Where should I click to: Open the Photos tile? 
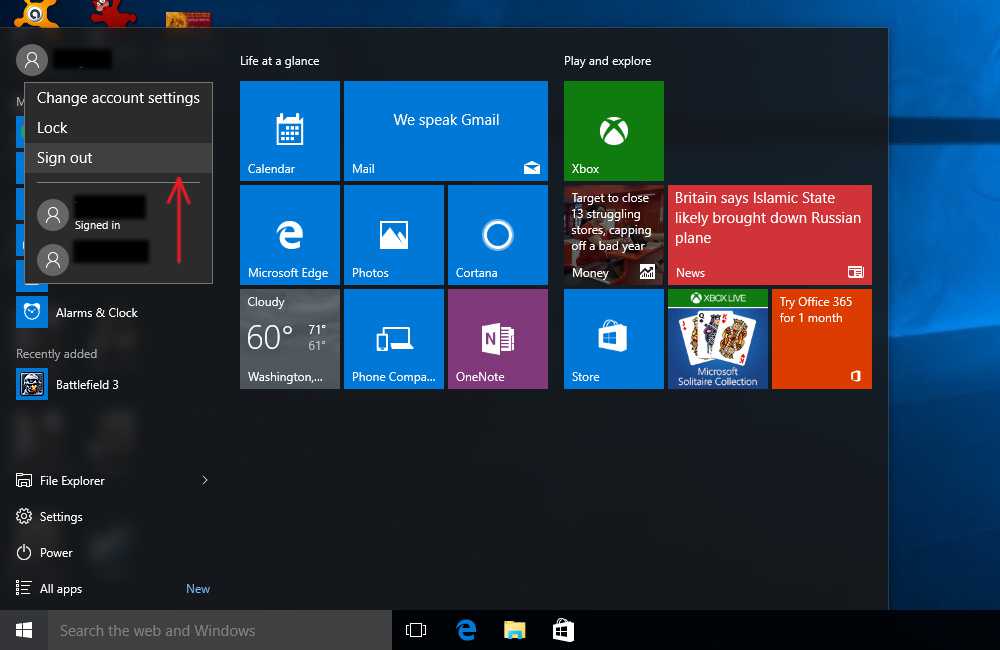393,235
